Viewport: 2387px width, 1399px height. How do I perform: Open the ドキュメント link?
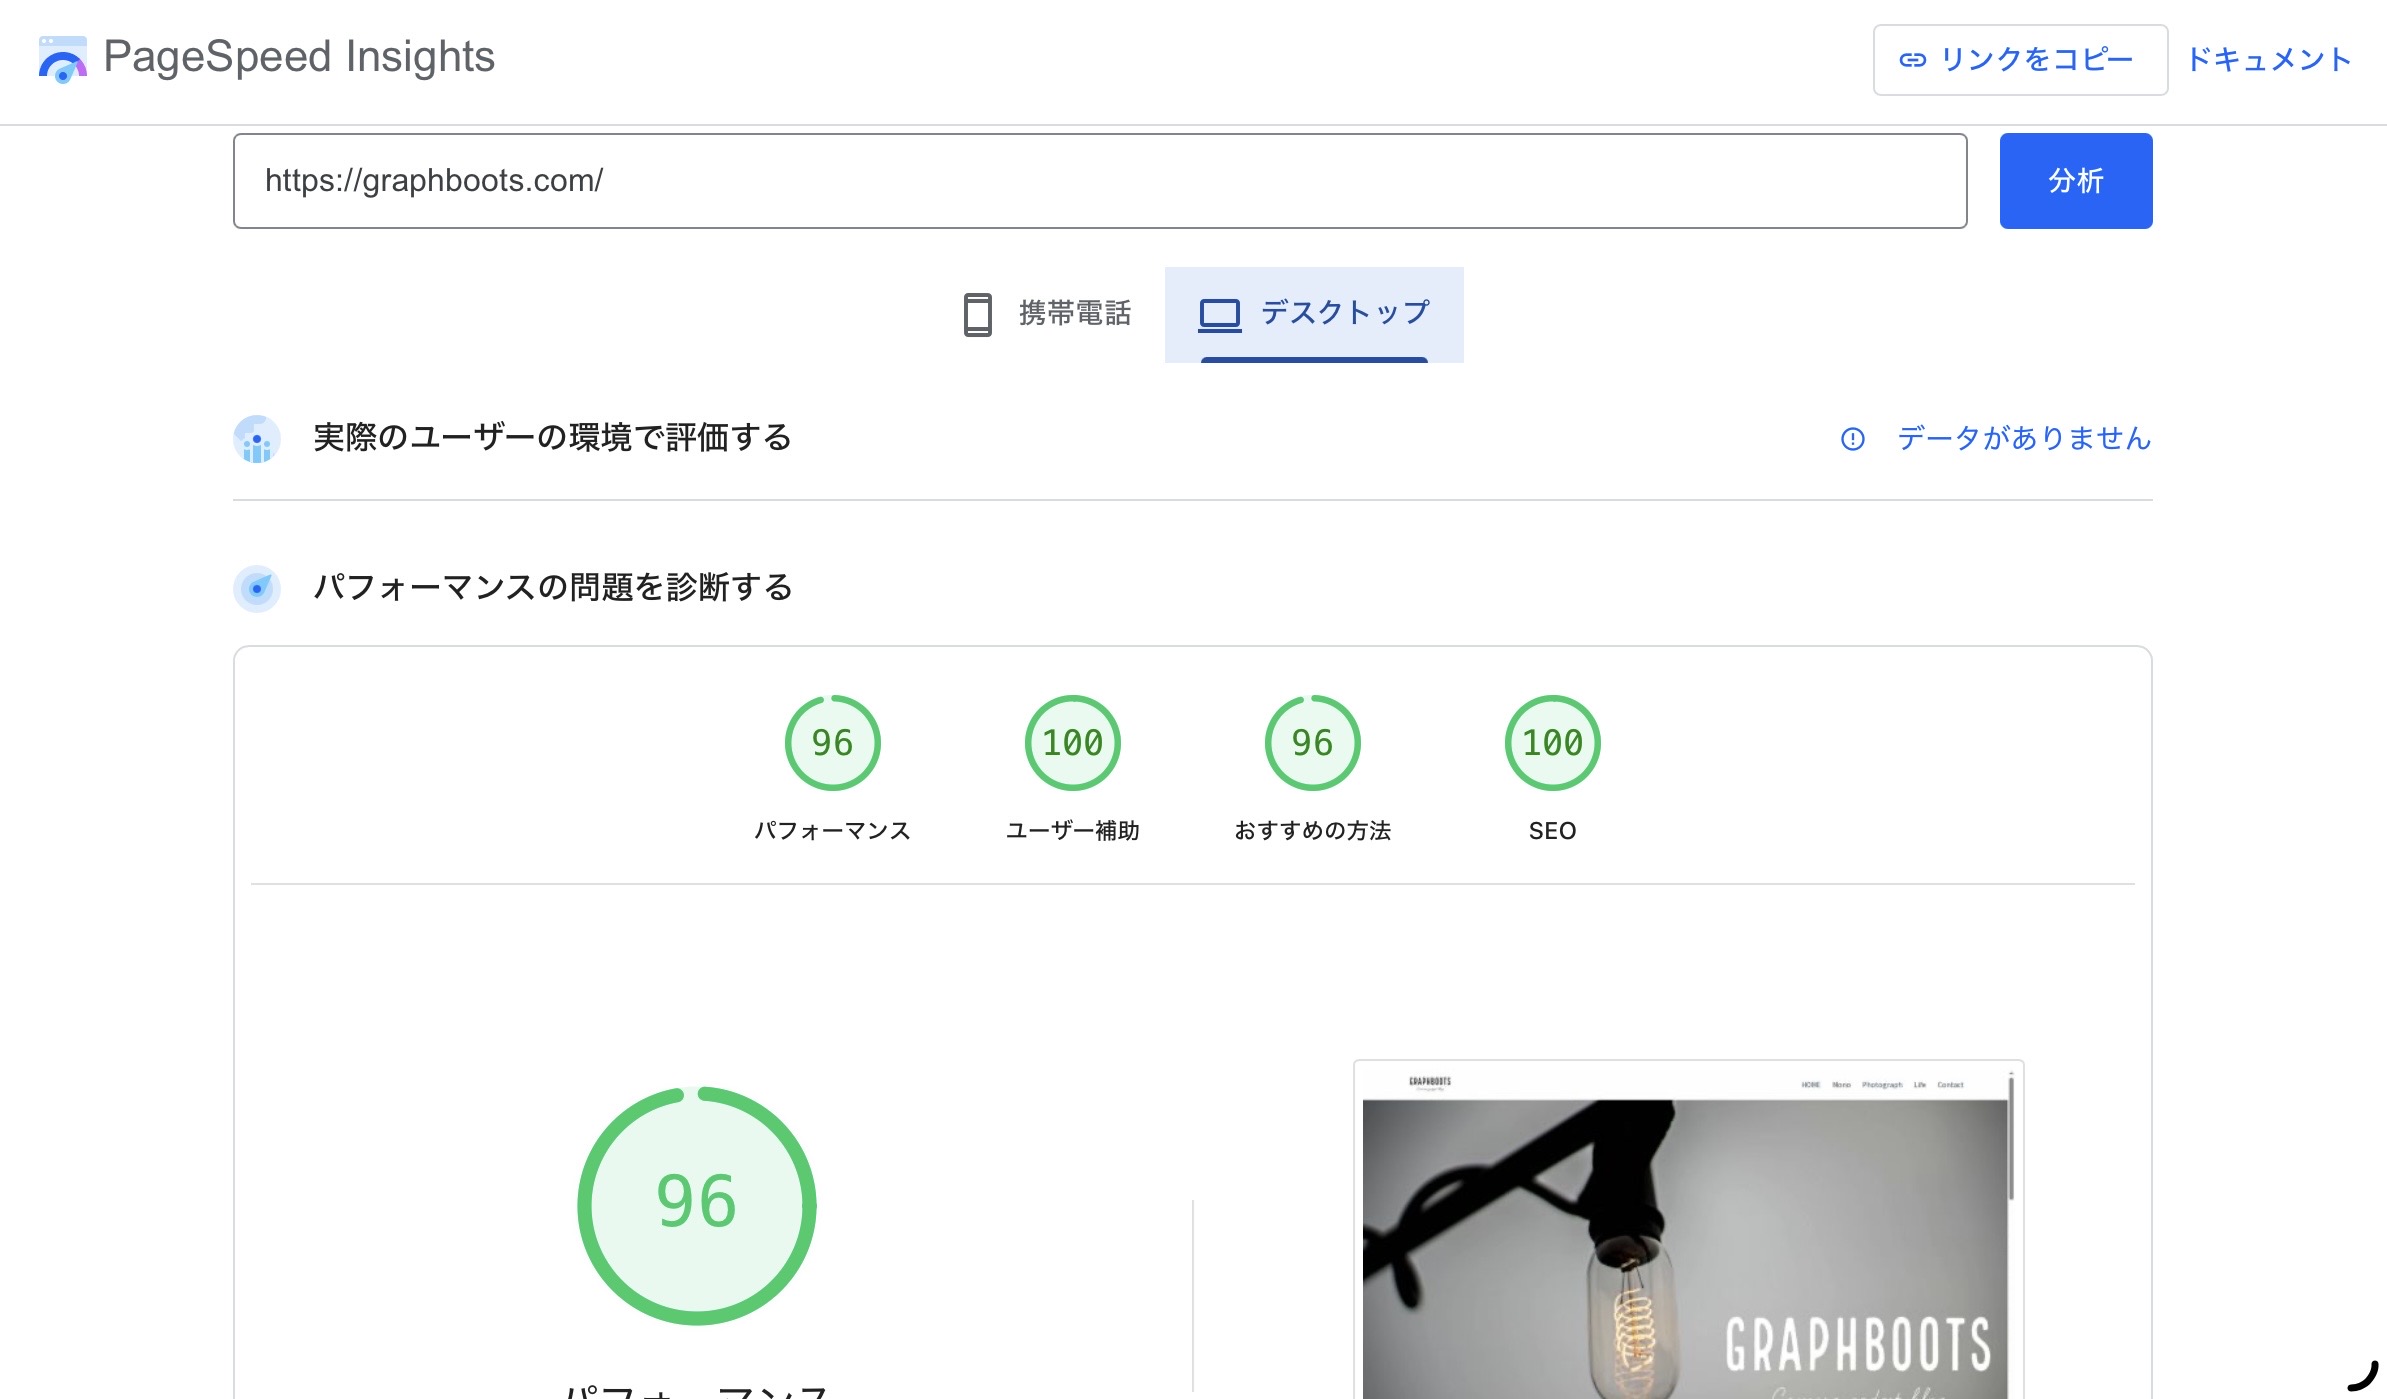[2268, 60]
